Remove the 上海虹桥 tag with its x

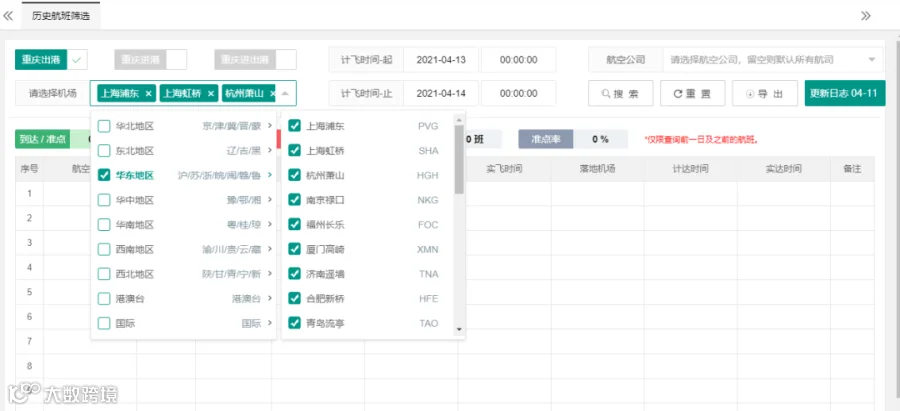click(211, 94)
